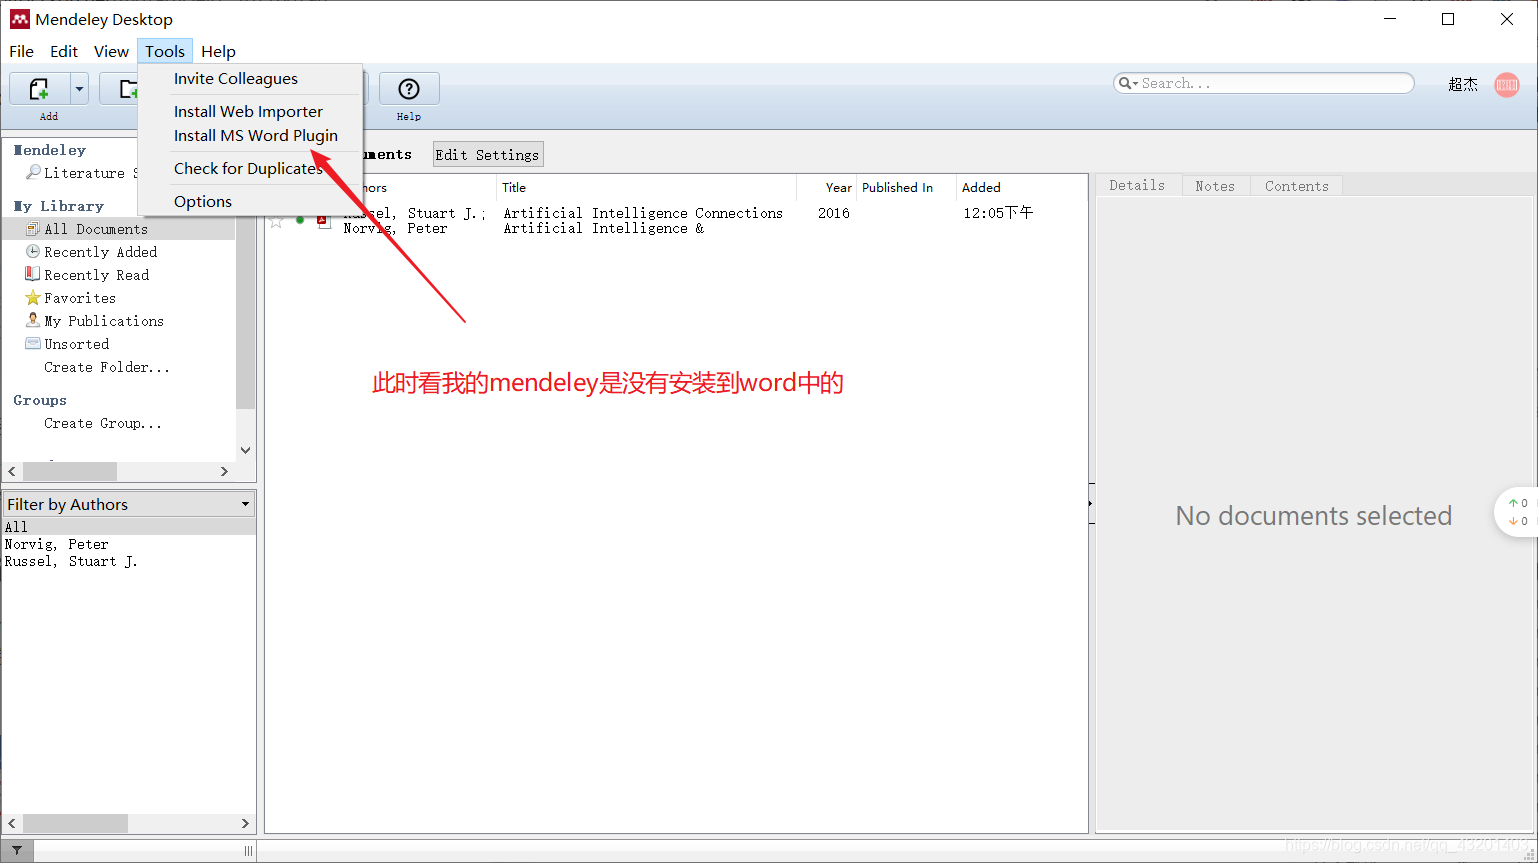This screenshot has height=863, width=1538.
Task: Choose Install Web Importer
Action: click(x=250, y=112)
